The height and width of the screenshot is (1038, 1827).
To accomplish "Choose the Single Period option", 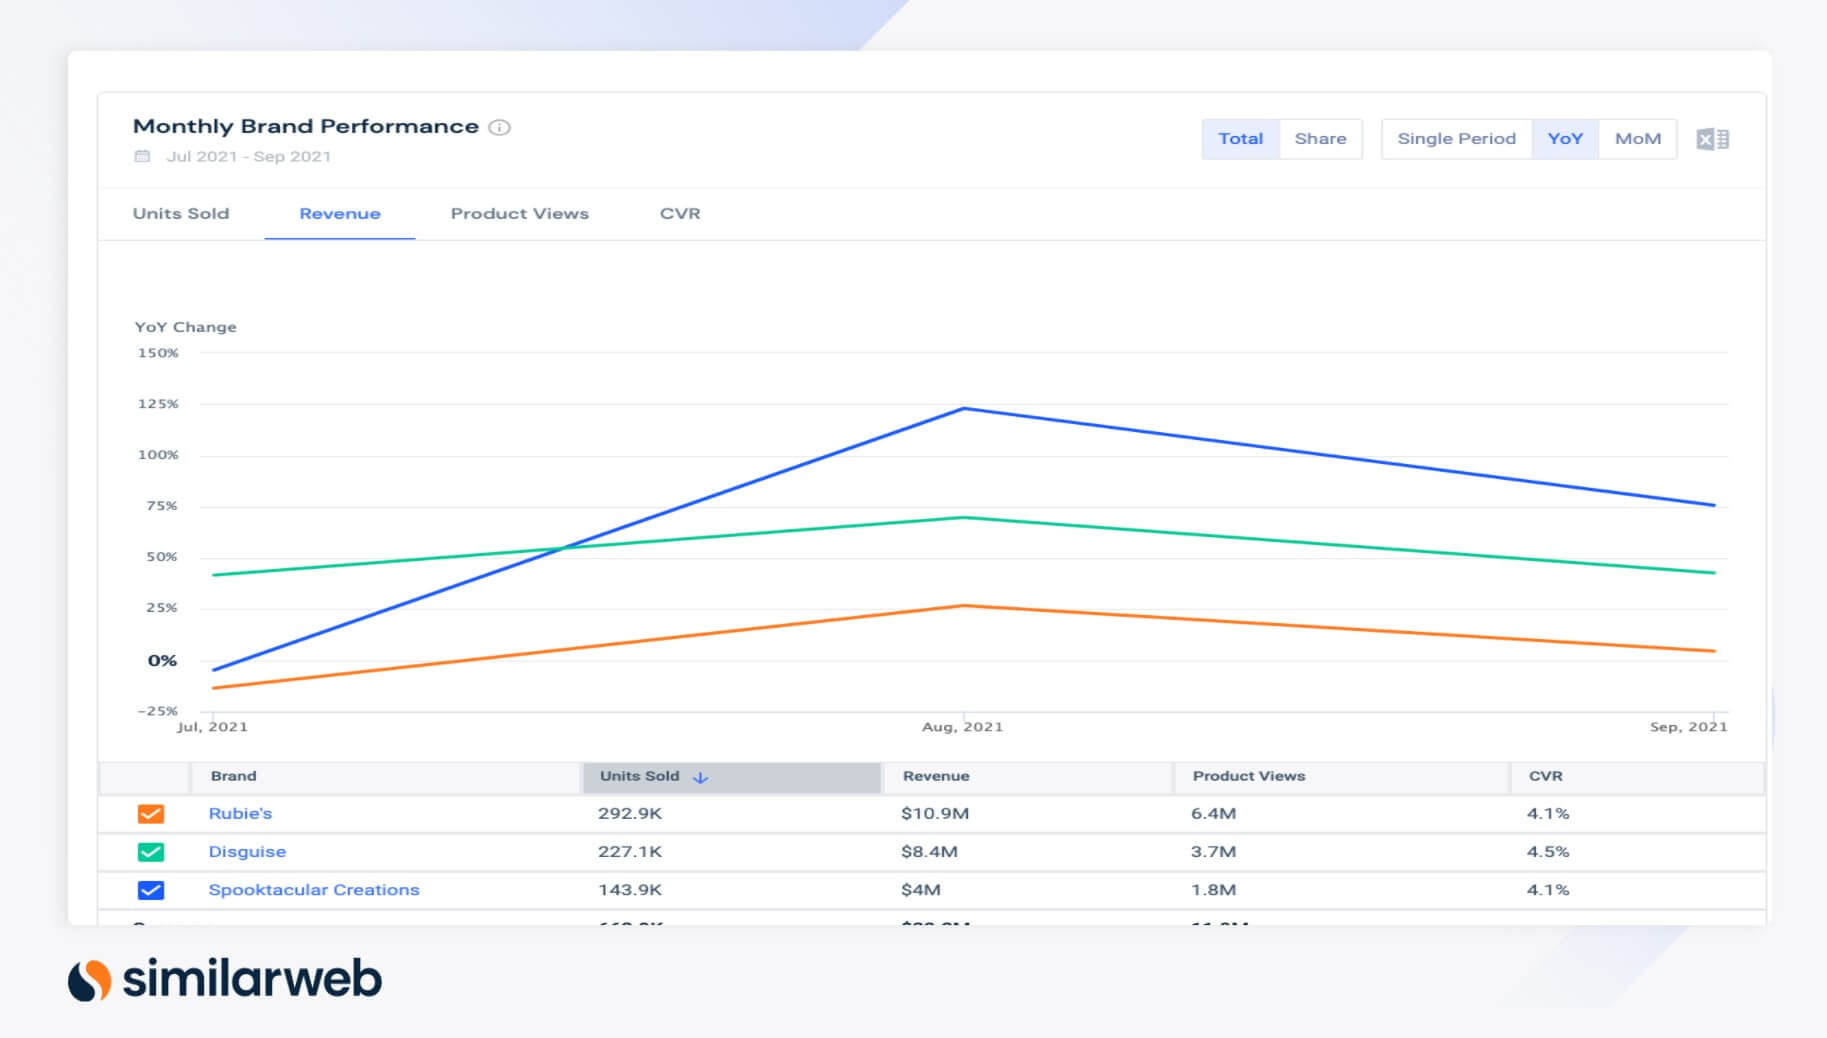I will 1456,139.
